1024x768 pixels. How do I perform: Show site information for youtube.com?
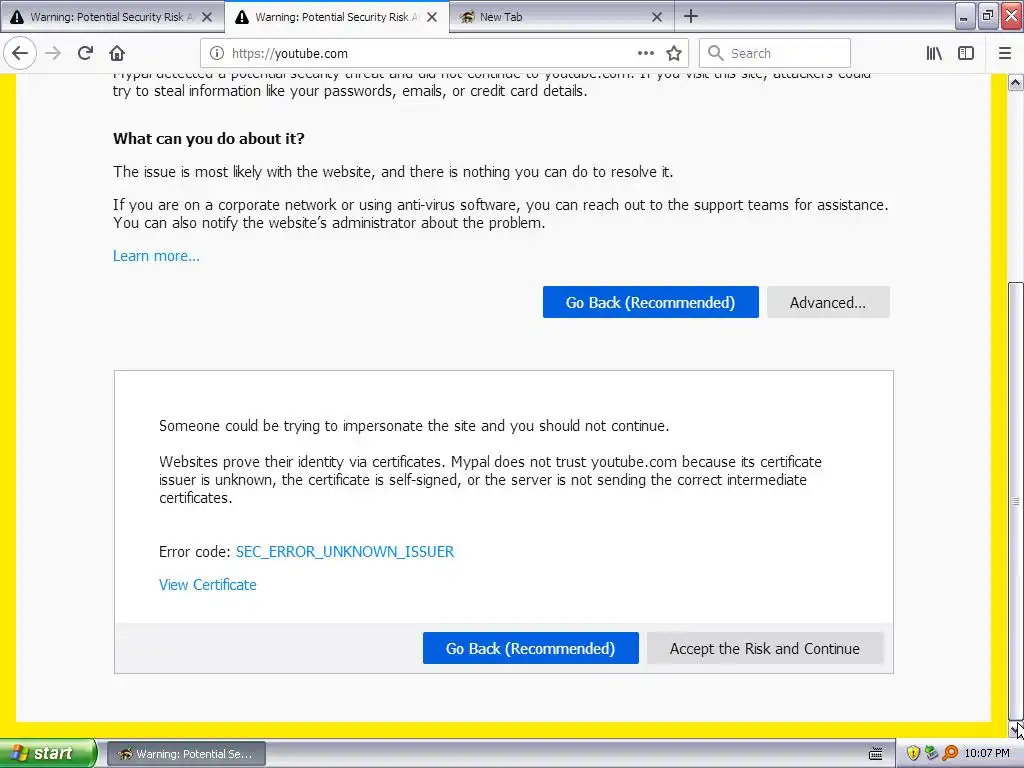tap(217, 54)
